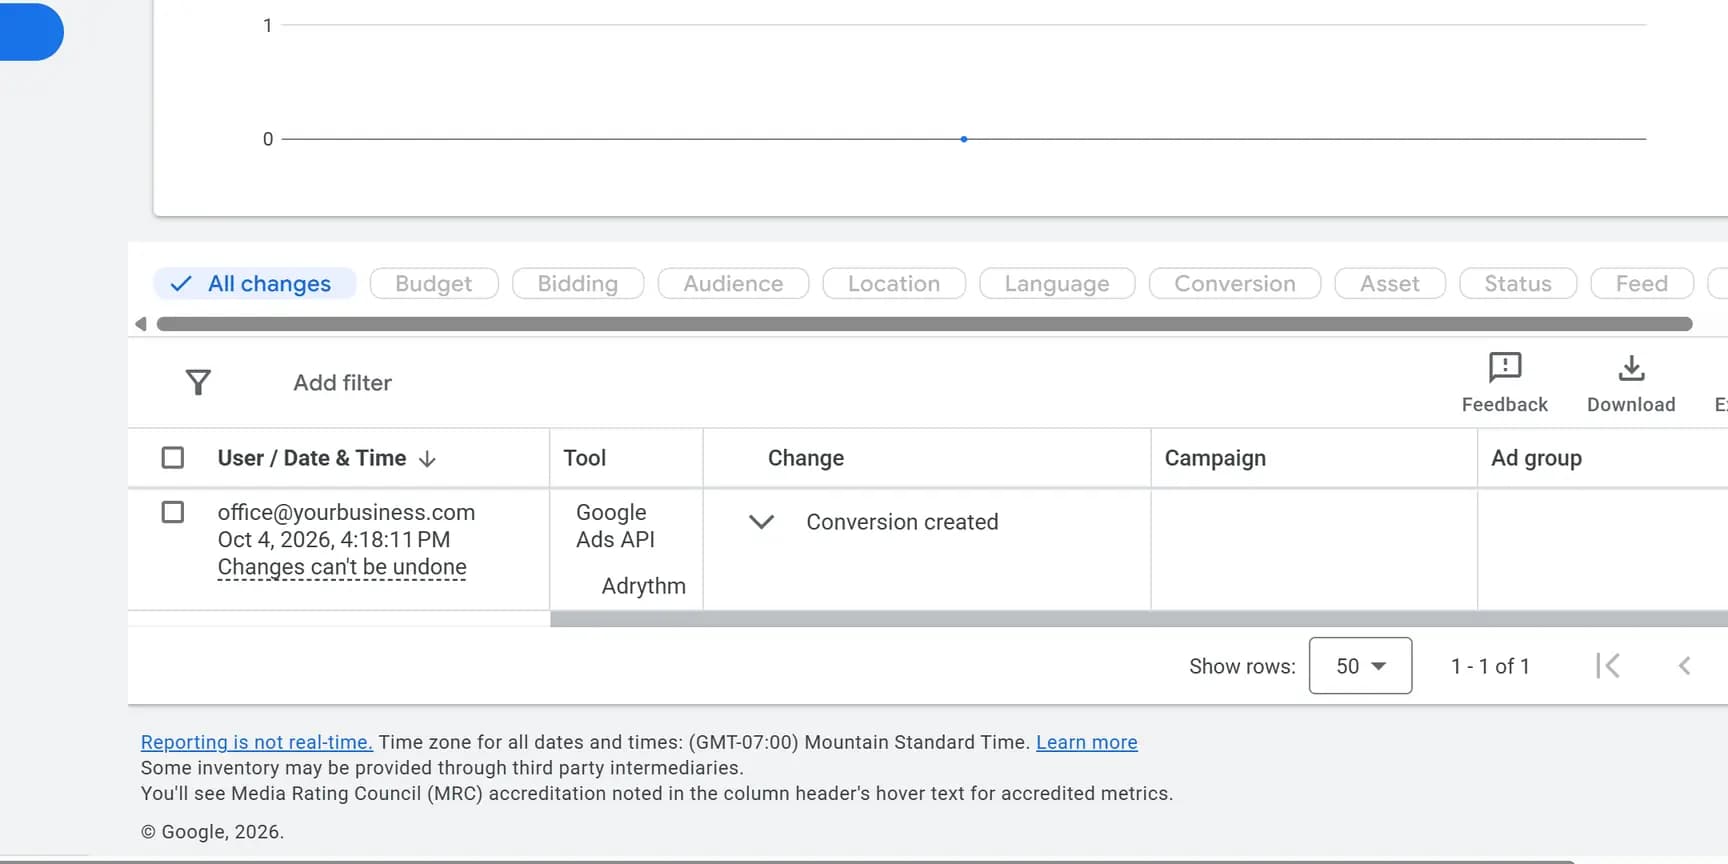Filter by Language changes
Viewport: 1728px width, 864px height.
pyautogui.click(x=1057, y=284)
